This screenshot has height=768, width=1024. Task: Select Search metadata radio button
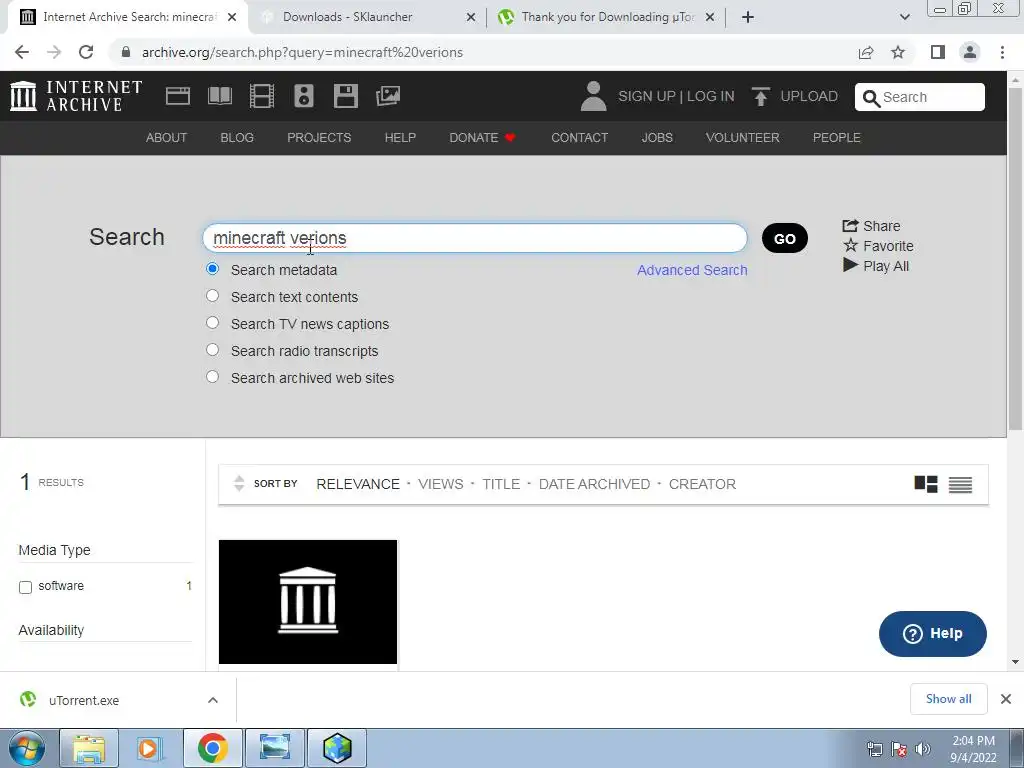212,268
